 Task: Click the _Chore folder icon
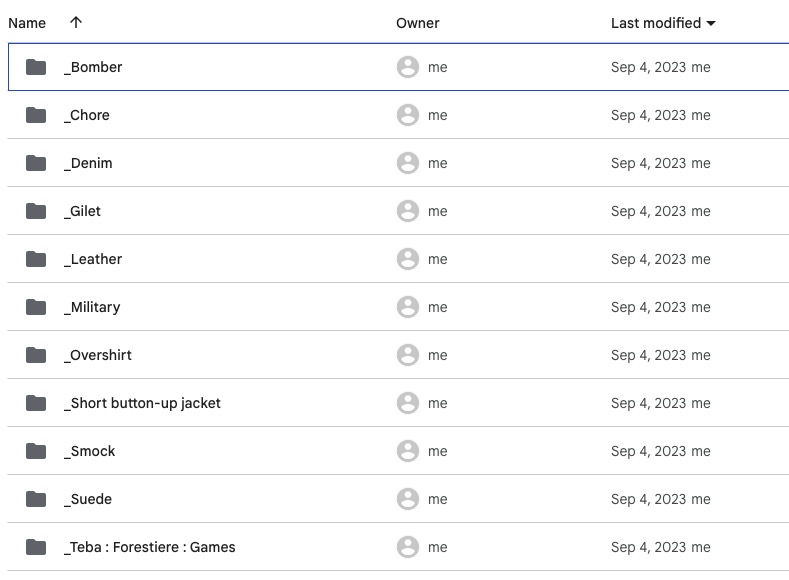(x=36, y=115)
